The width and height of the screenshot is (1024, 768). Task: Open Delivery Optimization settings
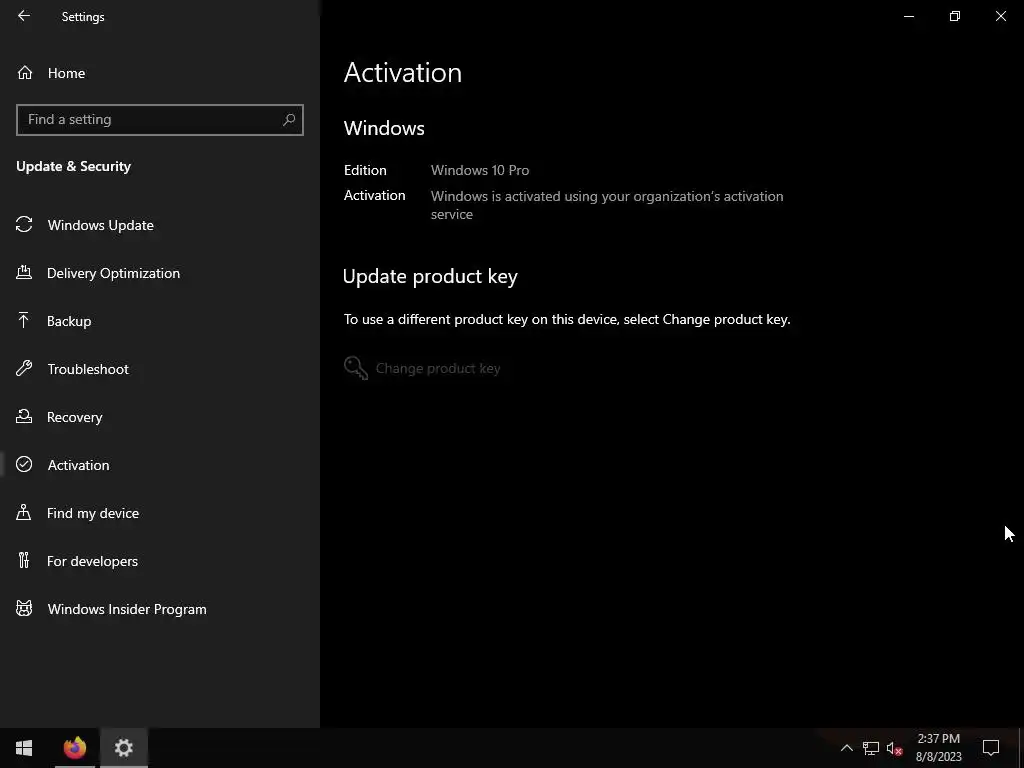point(160,273)
